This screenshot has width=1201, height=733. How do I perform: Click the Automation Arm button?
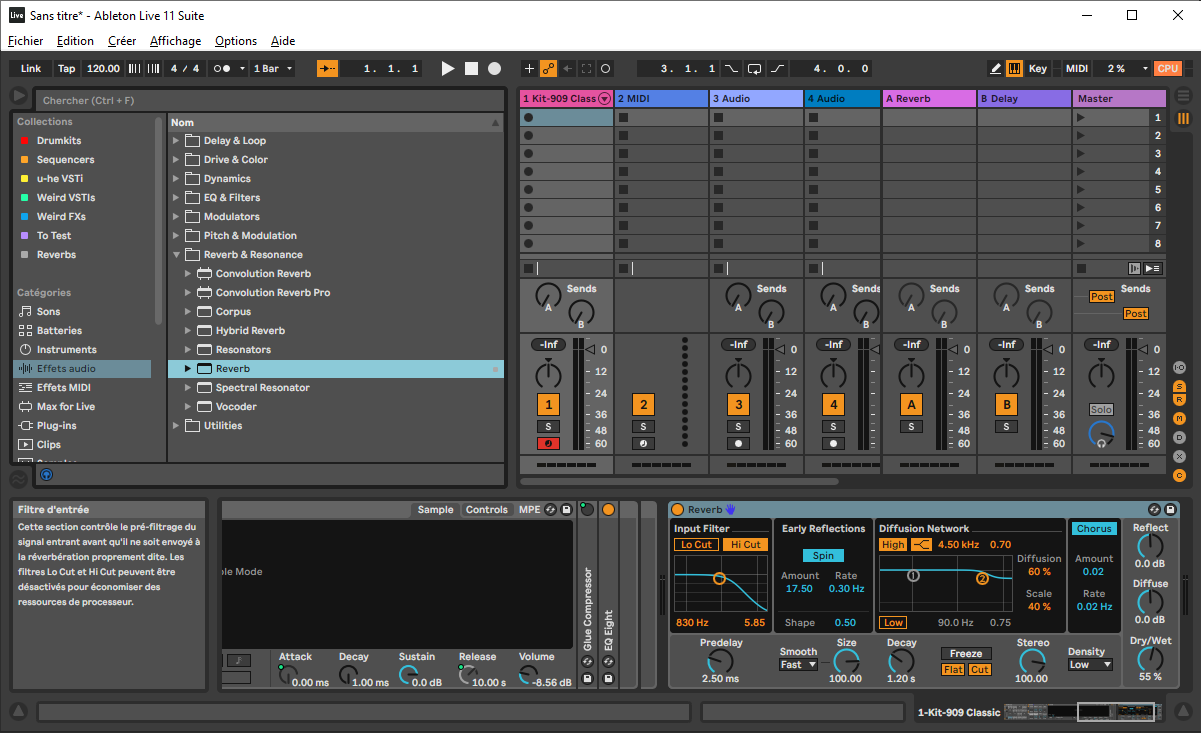[548, 68]
